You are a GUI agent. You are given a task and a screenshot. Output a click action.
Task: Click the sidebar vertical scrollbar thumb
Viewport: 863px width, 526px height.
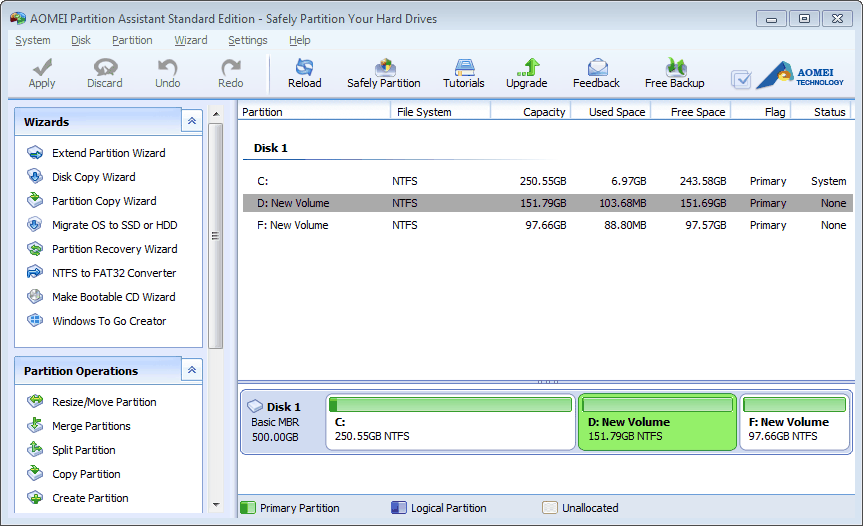tap(216, 236)
